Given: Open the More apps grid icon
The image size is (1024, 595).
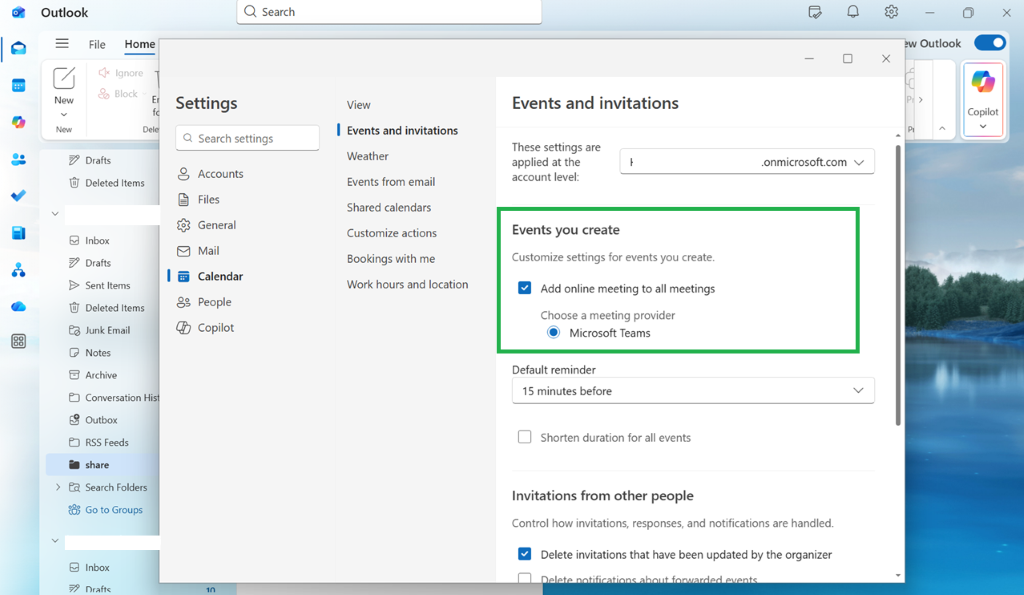Looking at the screenshot, I should (x=19, y=342).
